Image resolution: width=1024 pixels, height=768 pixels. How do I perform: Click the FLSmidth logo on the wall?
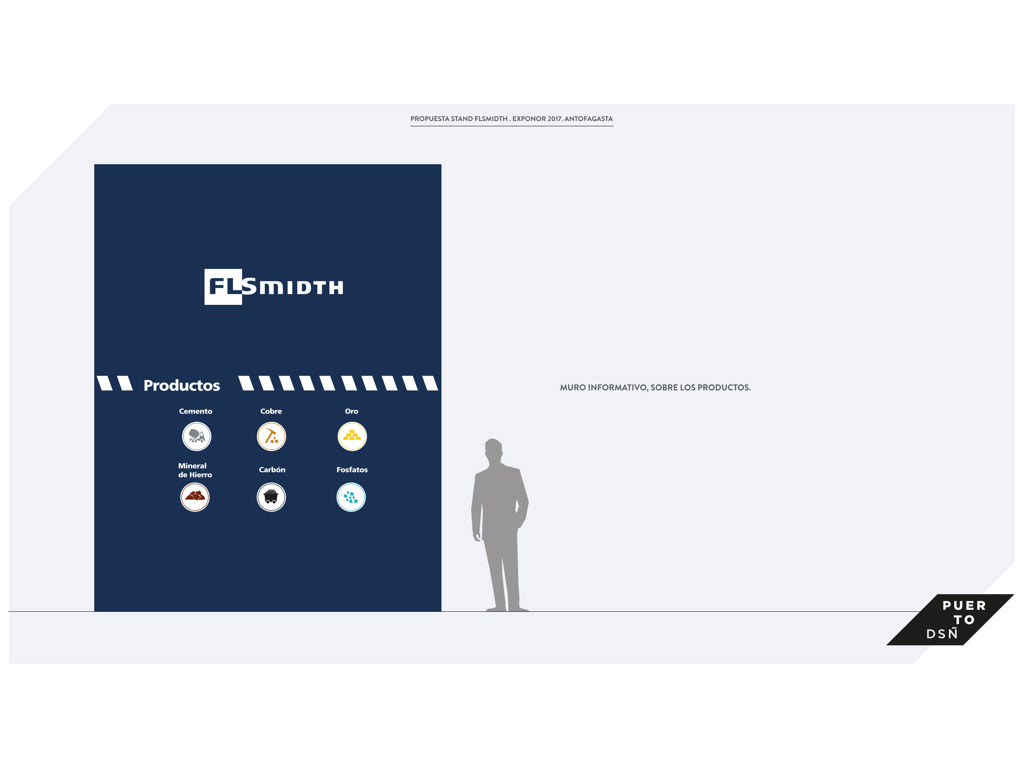[274, 287]
